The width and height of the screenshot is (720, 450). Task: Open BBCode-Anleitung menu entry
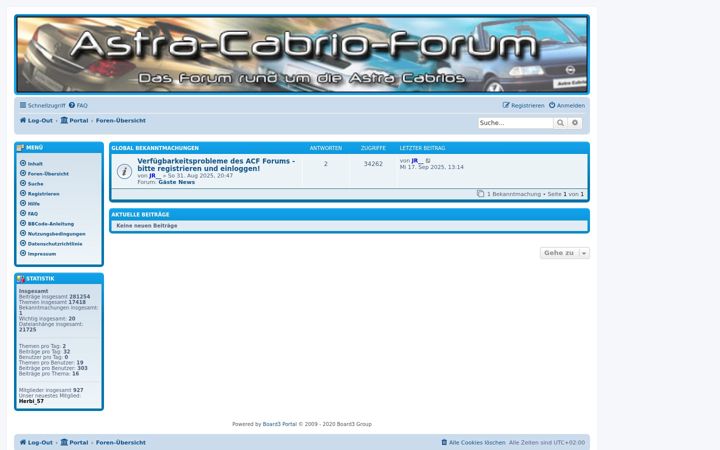pos(51,224)
